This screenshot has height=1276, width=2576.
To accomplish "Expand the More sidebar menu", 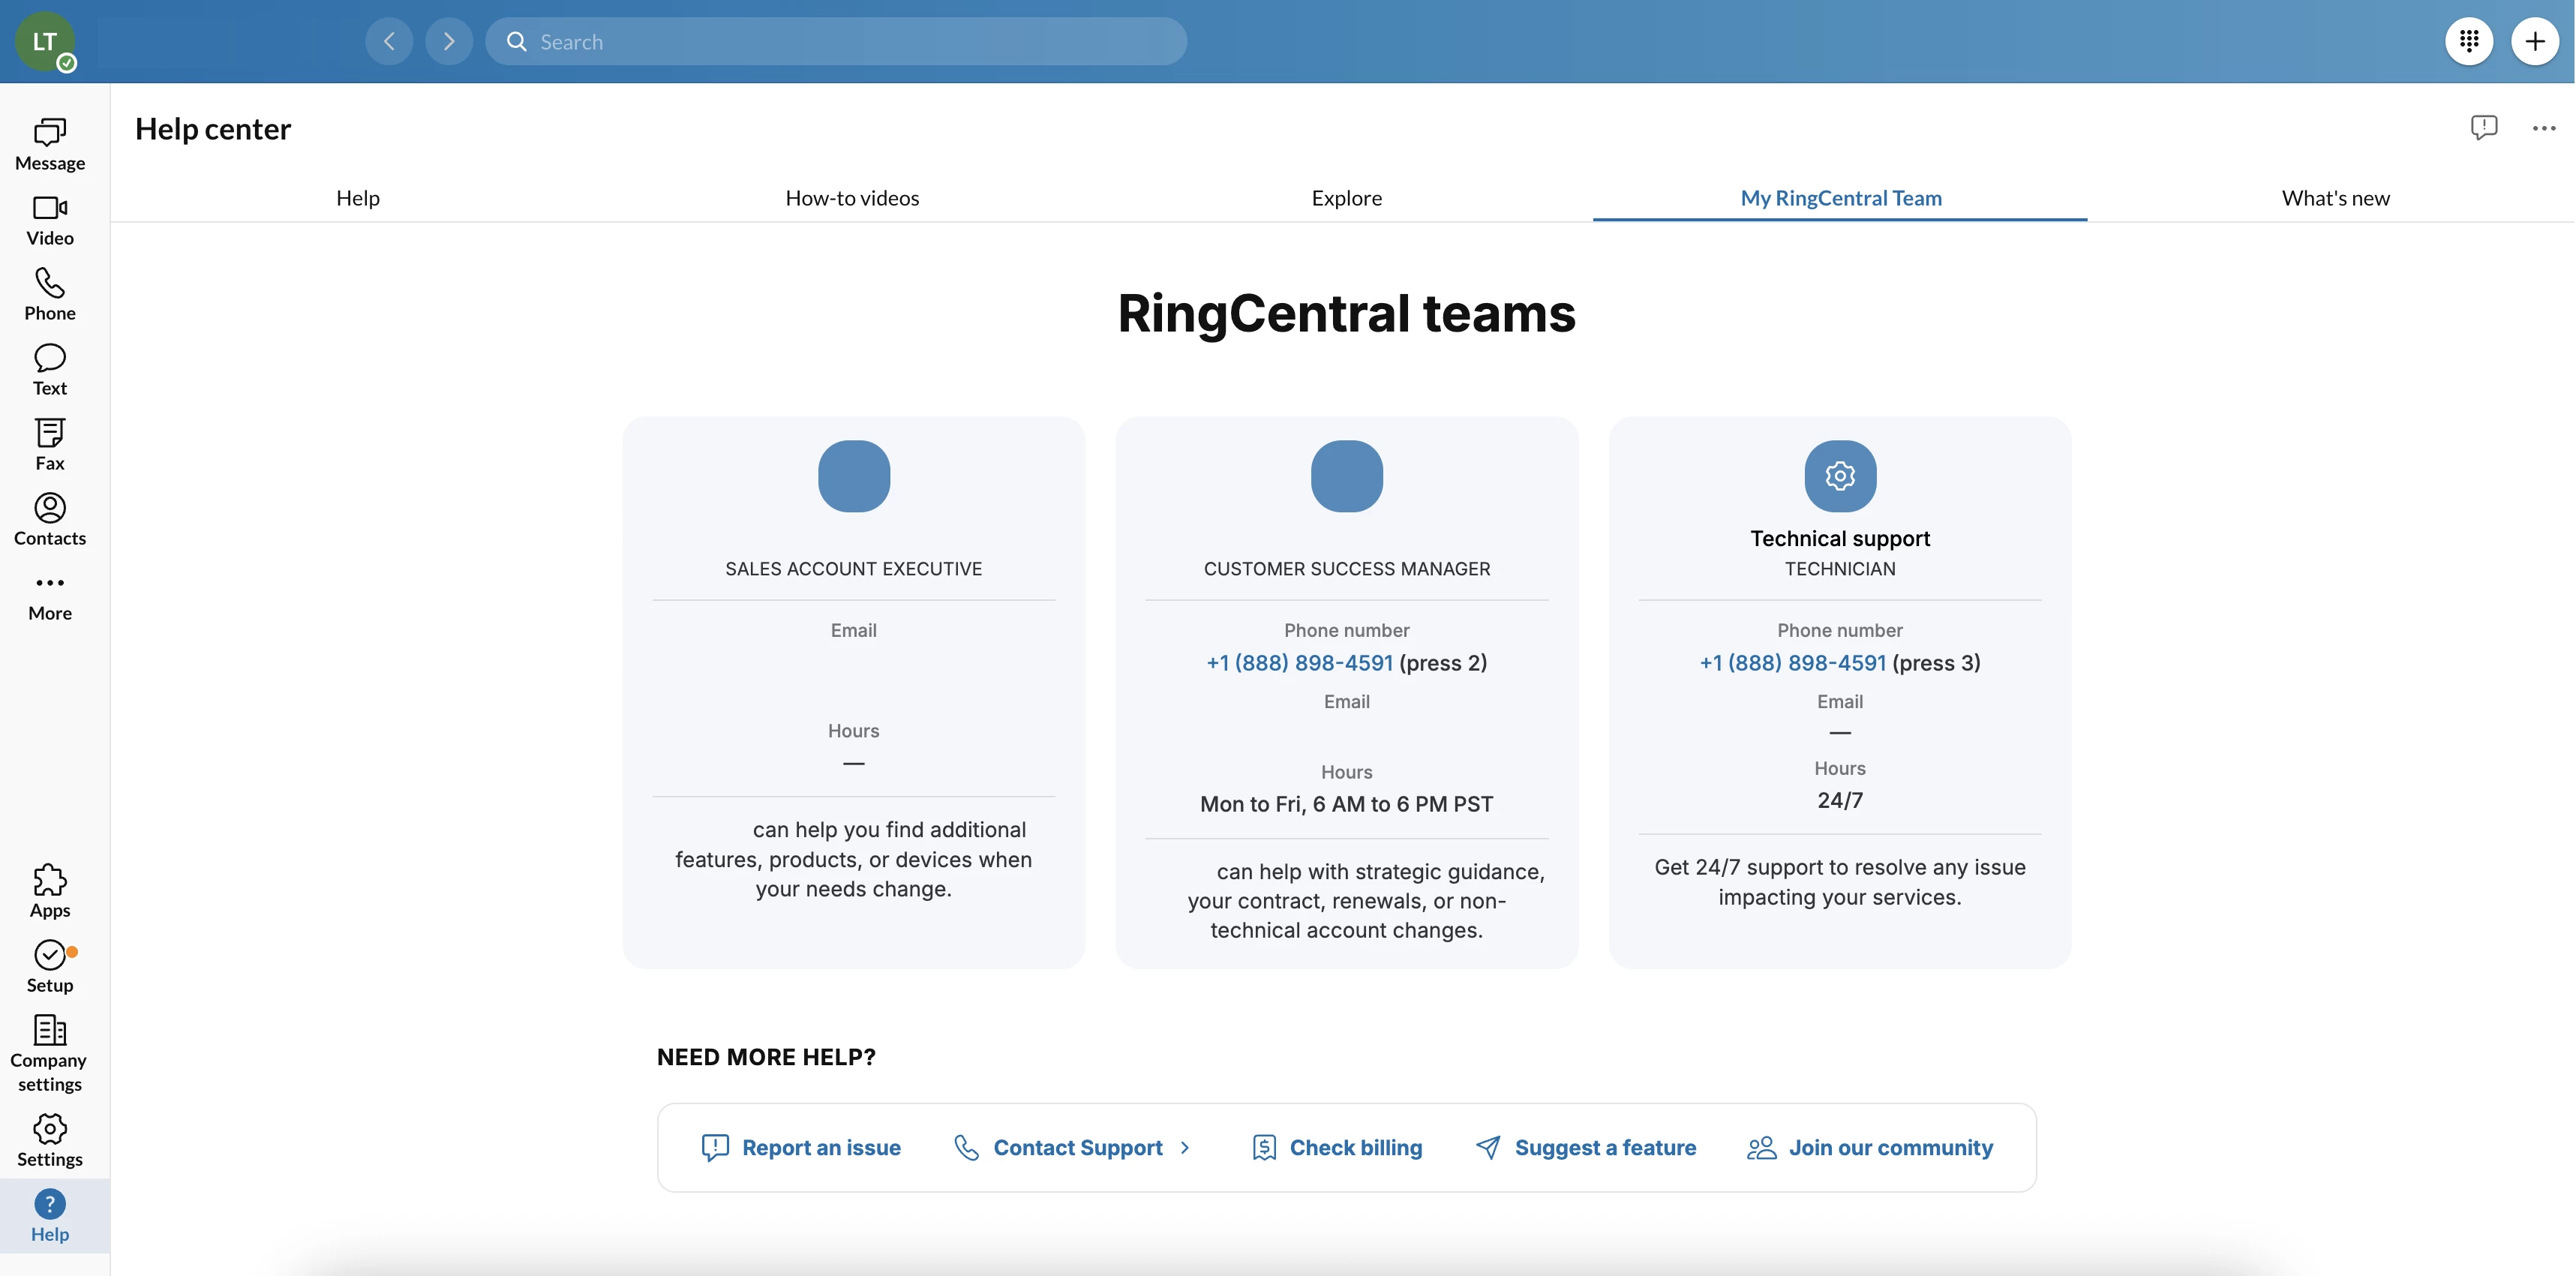I will tap(50, 595).
